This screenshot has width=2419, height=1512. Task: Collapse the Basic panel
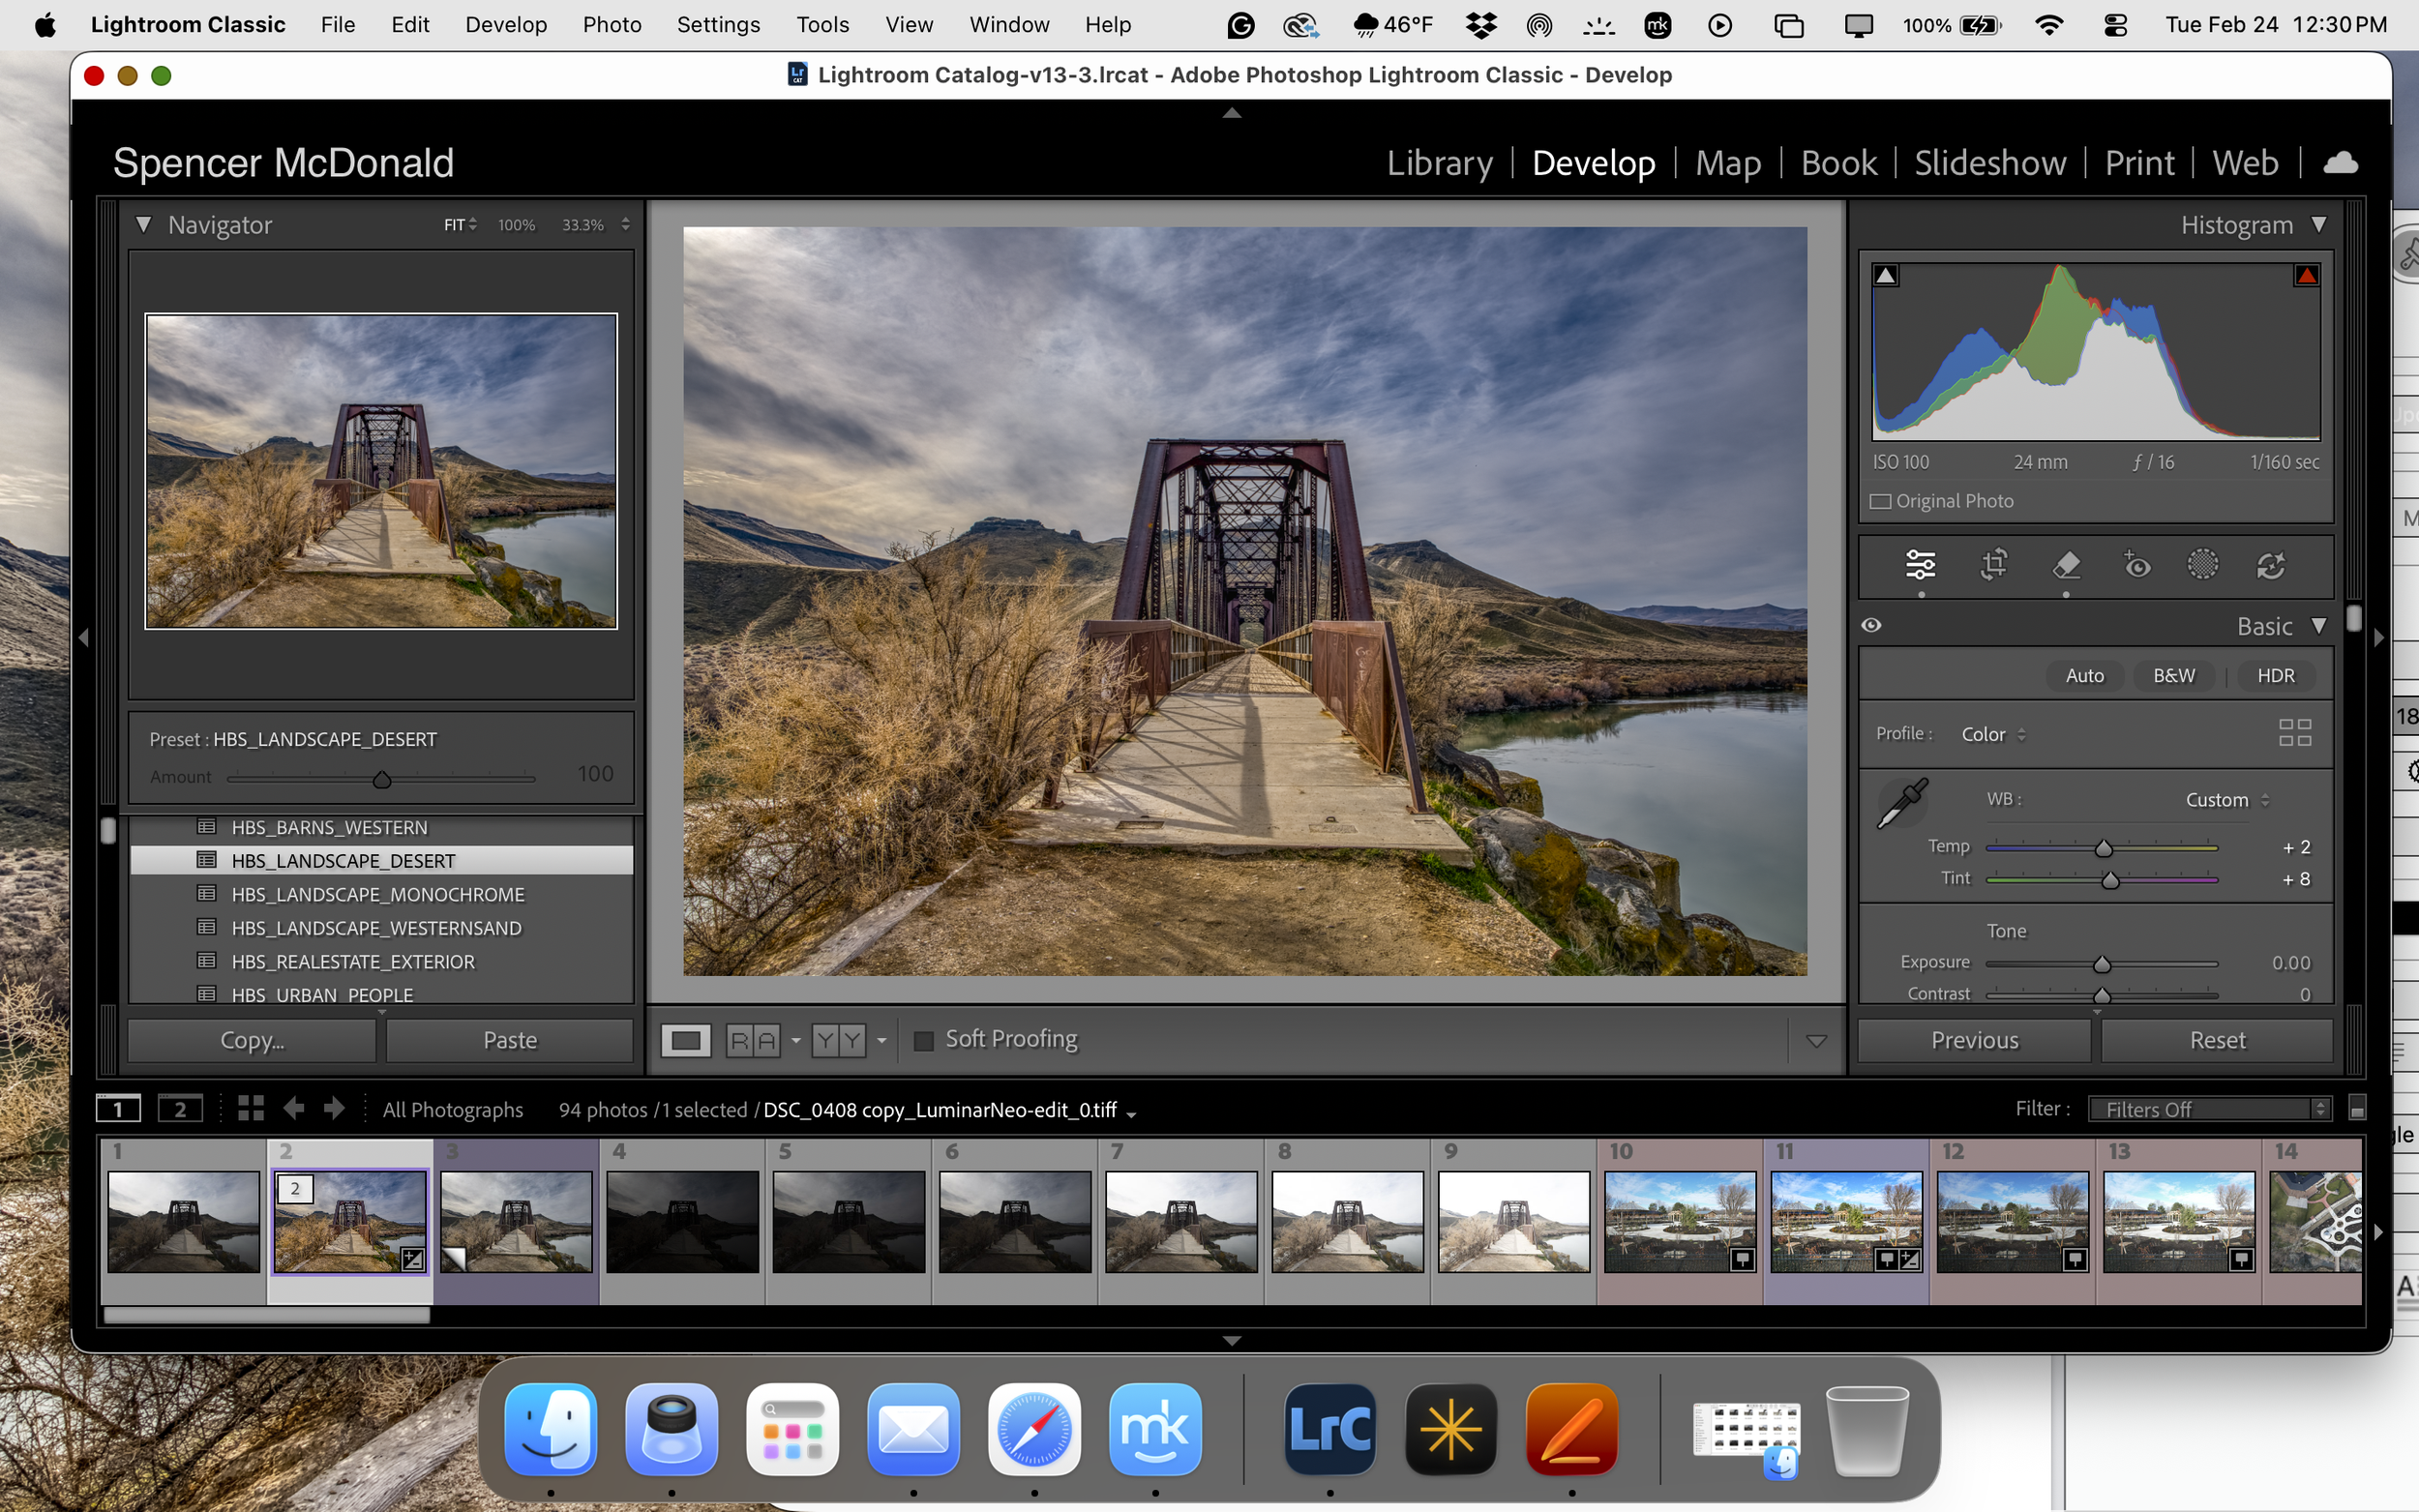(x=2319, y=626)
